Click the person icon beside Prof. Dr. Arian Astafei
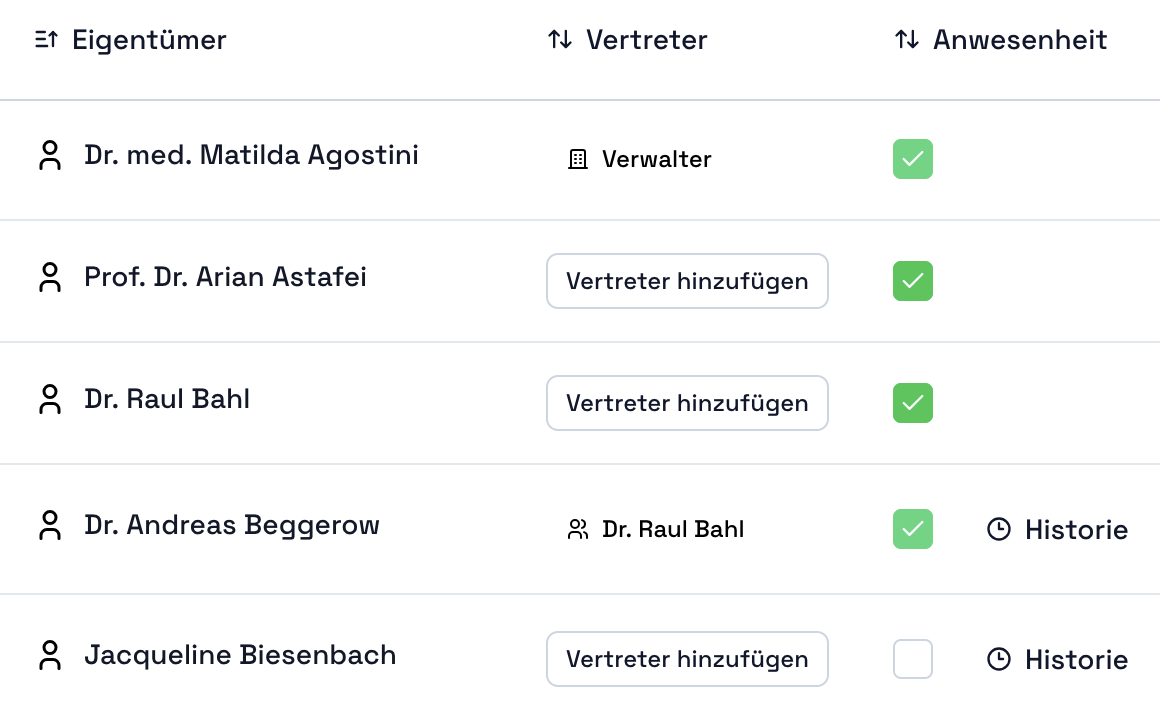The height and width of the screenshot is (720, 1160). 50,277
